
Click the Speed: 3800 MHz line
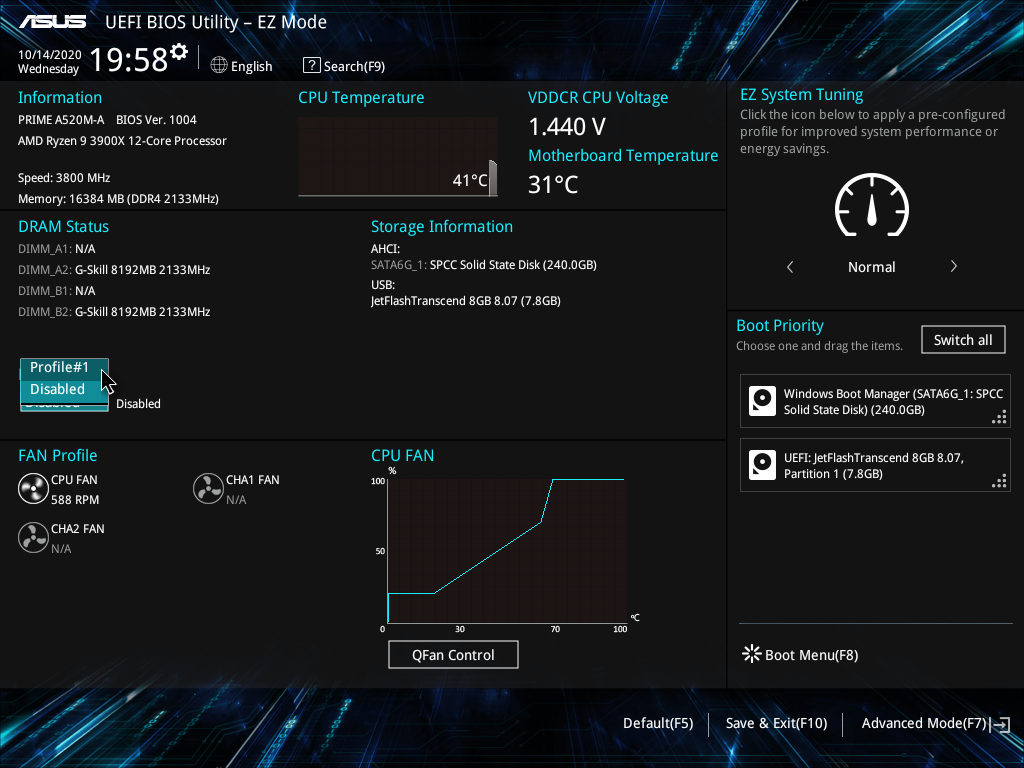pyautogui.click(x=64, y=178)
